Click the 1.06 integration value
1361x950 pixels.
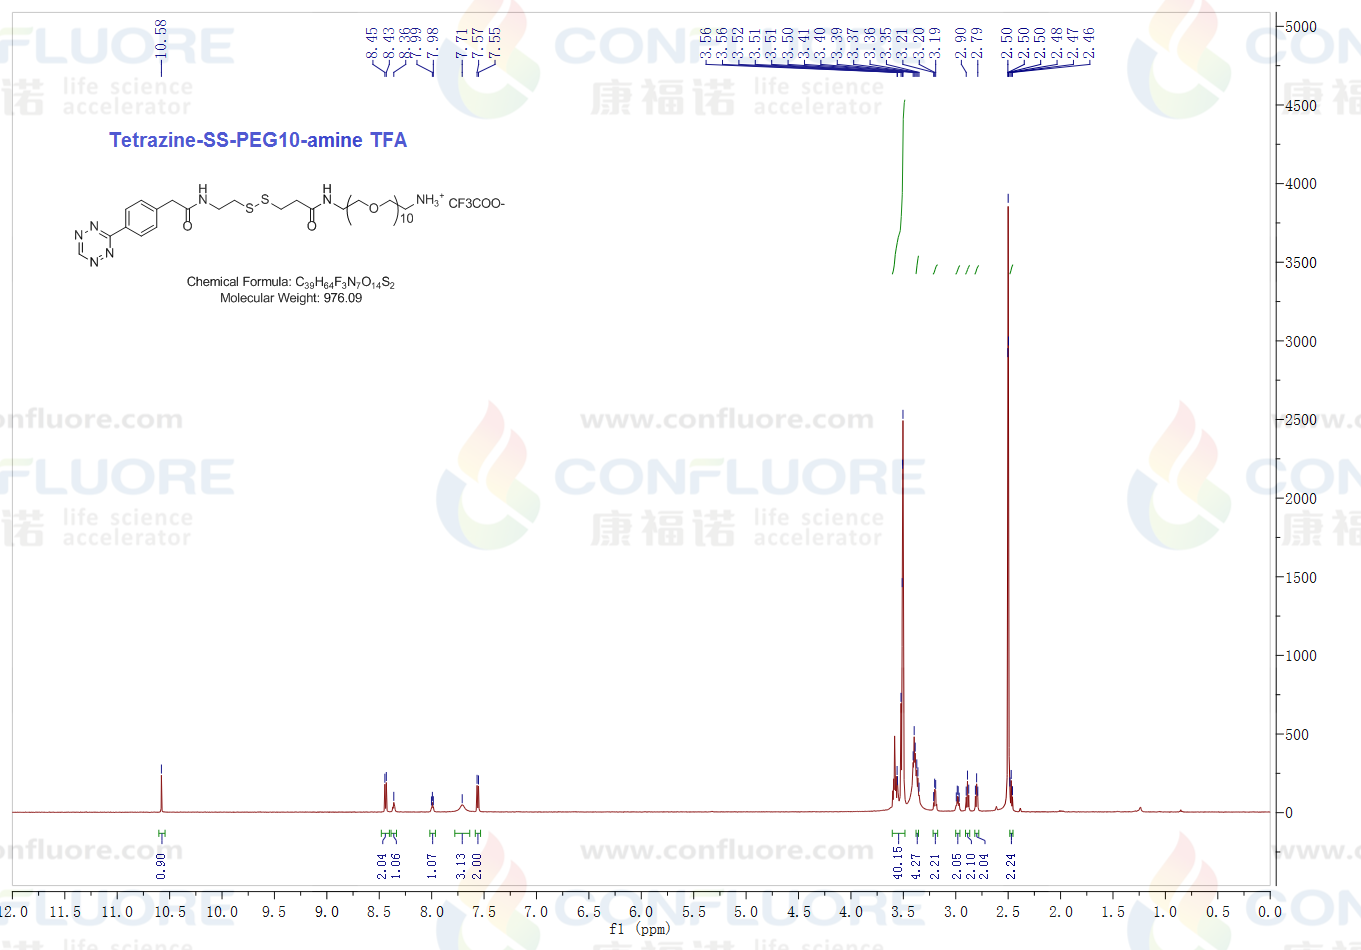click(395, 866)
